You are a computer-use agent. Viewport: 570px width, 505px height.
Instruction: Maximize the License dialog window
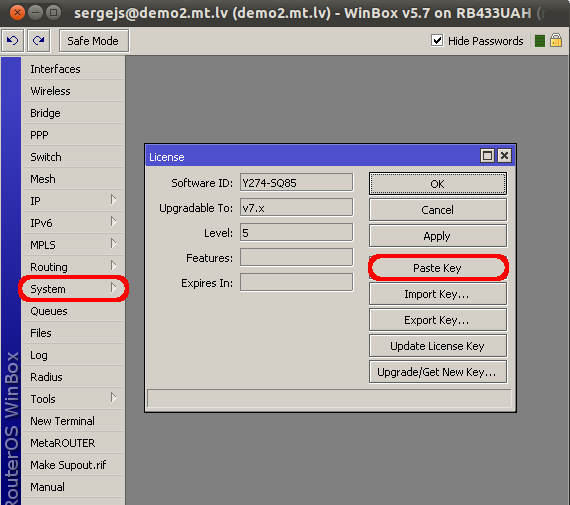pos(487,156)
